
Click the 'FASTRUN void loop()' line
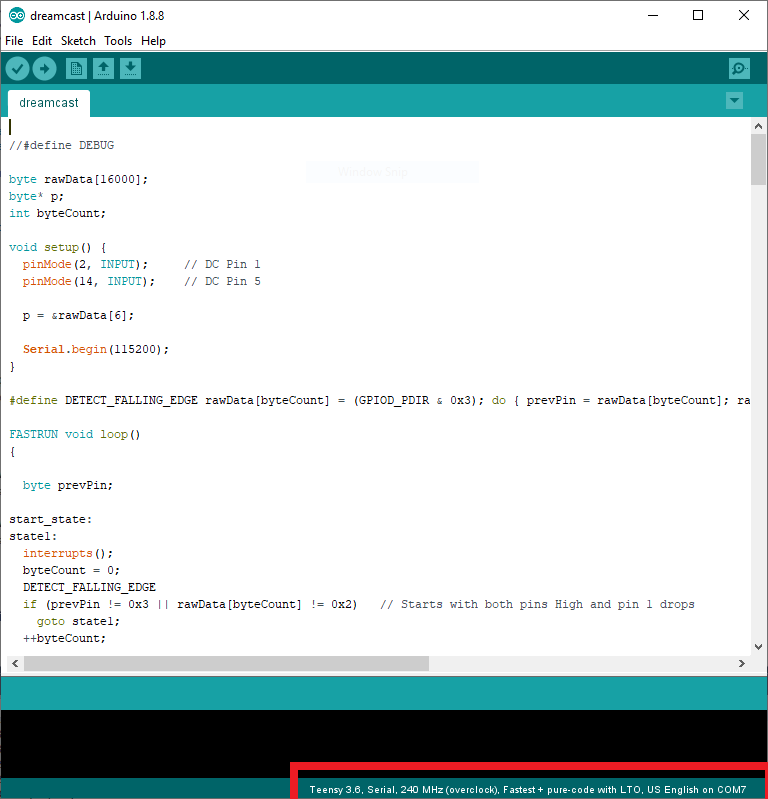tap(74, 434)
